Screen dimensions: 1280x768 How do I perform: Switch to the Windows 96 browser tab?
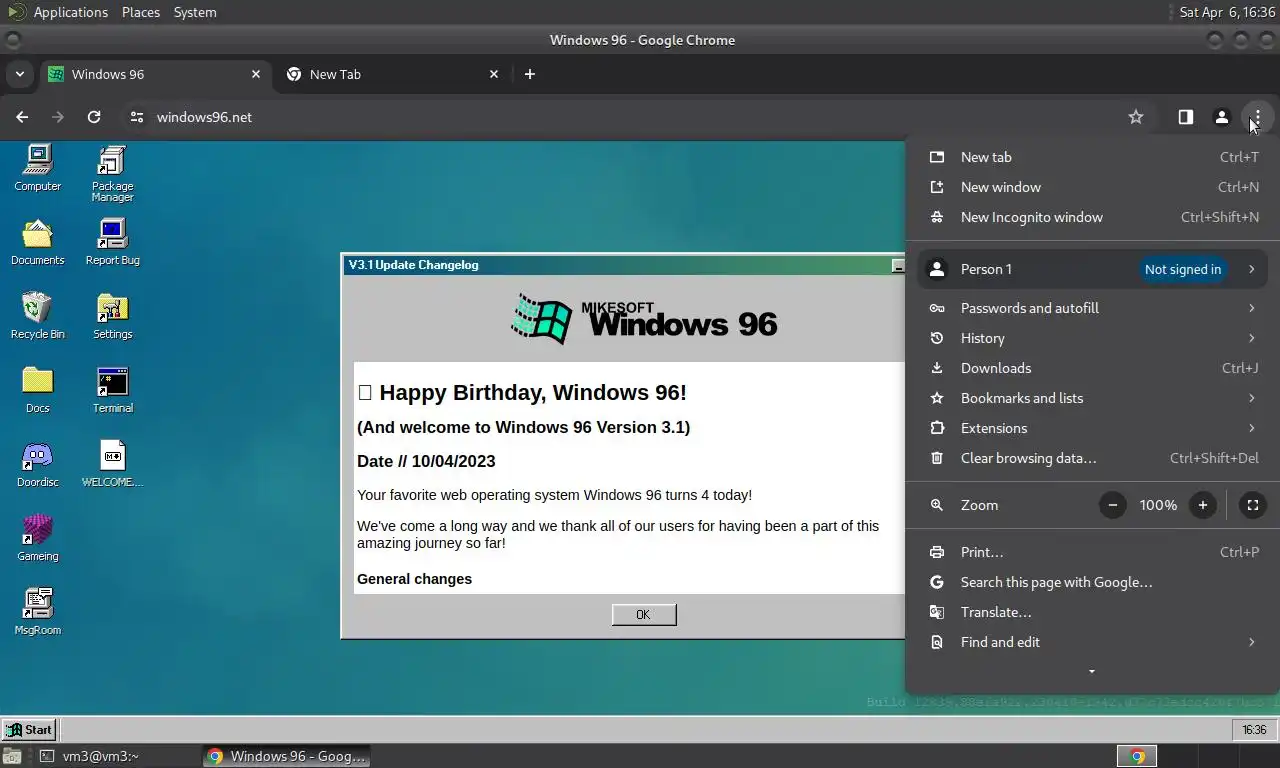point(155,74)
